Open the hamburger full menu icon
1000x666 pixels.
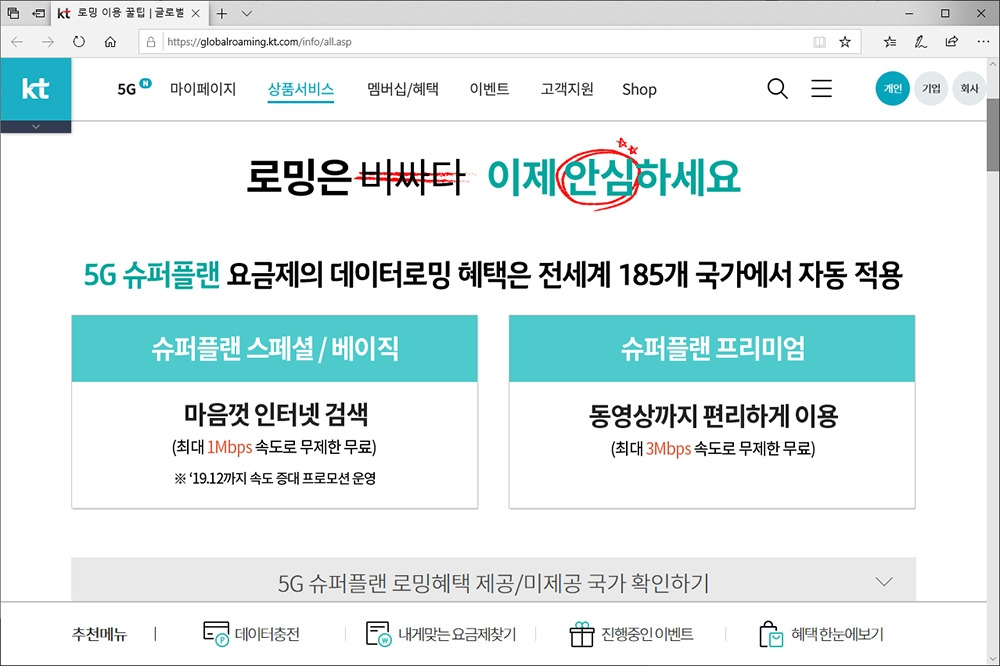tap(821, 89)
